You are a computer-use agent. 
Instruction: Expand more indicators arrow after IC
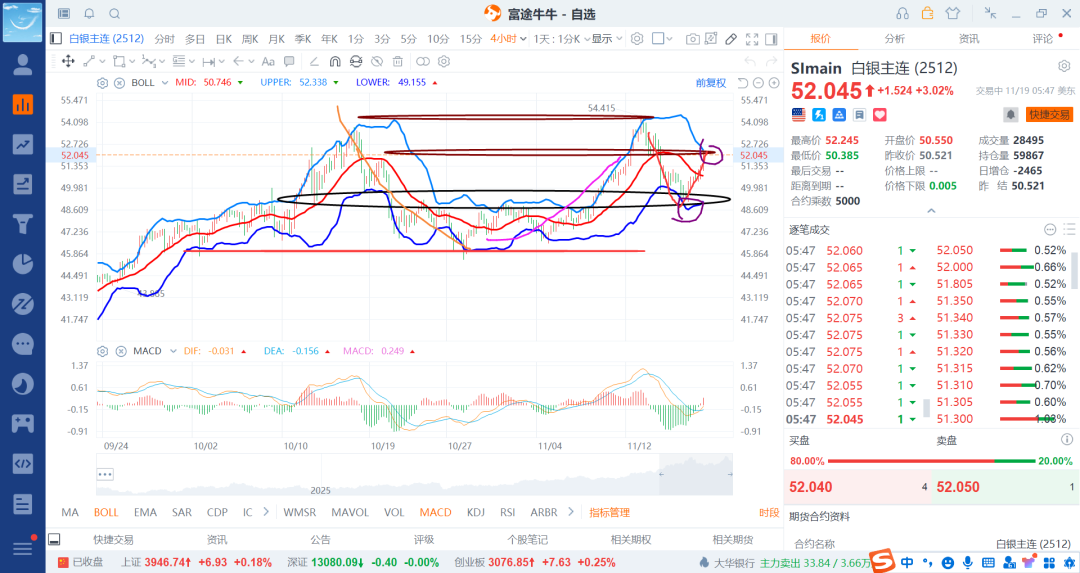point(266,512)
